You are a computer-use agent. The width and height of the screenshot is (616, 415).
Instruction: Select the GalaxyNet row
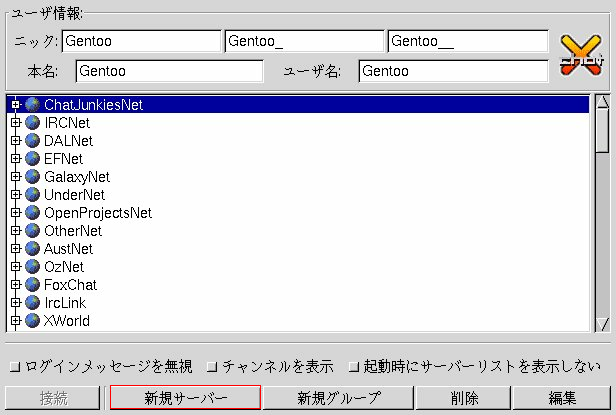(298, 177)
